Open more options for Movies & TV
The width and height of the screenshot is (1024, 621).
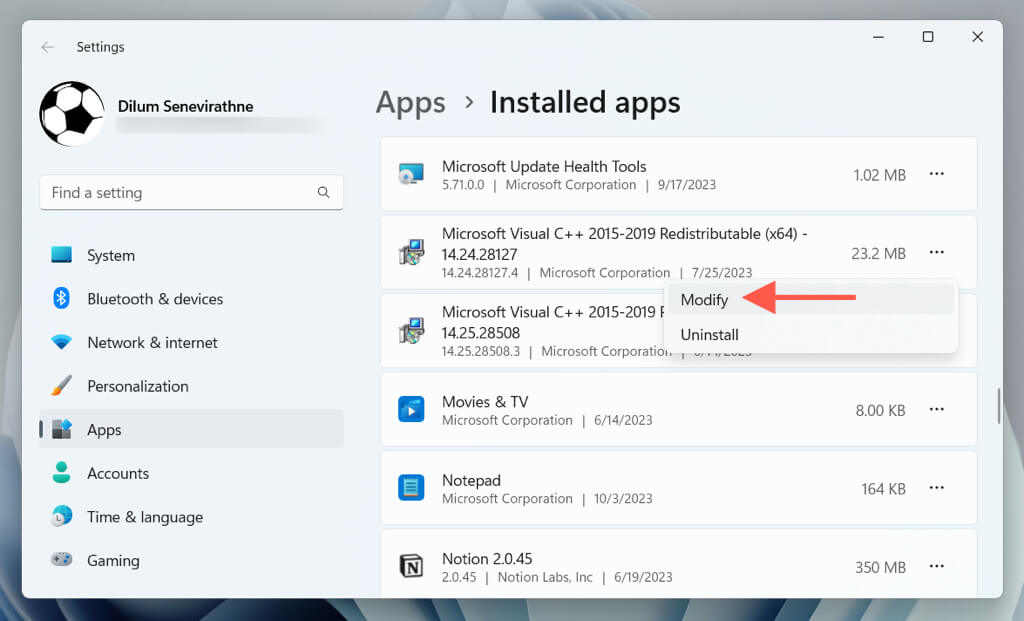(x=936, y=409)
